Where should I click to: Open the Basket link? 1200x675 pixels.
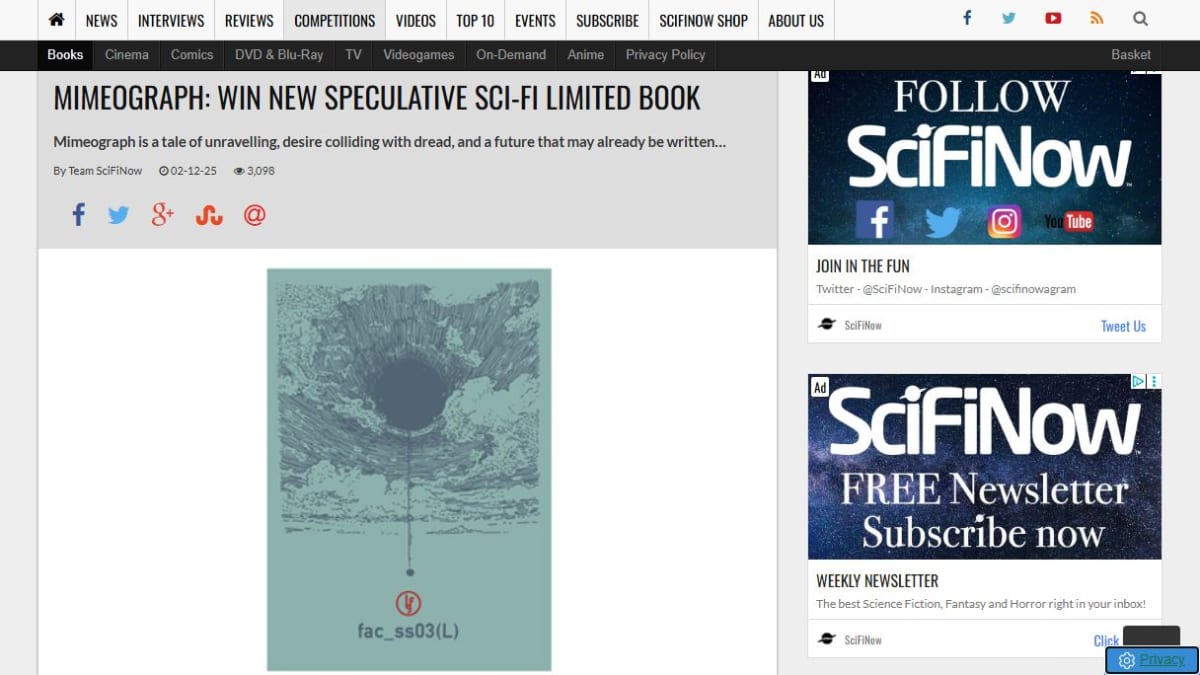coord(1131,55)
